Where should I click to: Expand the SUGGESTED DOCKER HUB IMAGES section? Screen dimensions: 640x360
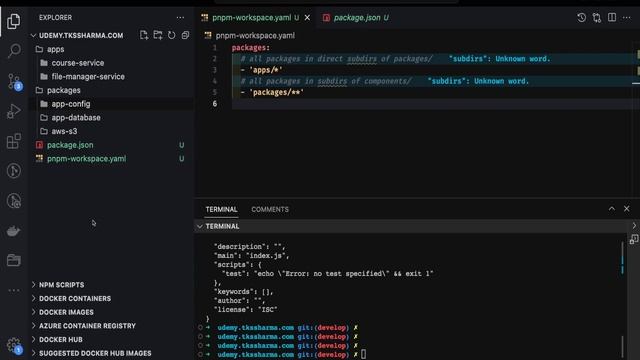[95, 353]
